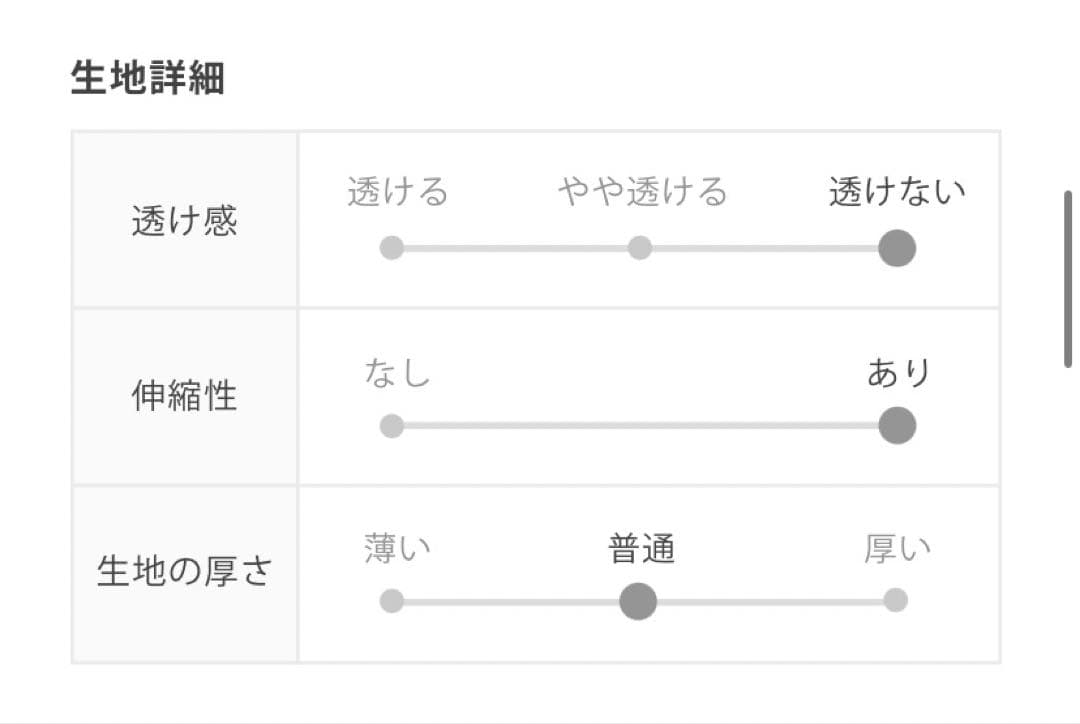Click the 普通 label text
Image resolution: width=1080 pixels, height=724 pixels.
pyautogui.click(x=641, y=549)
